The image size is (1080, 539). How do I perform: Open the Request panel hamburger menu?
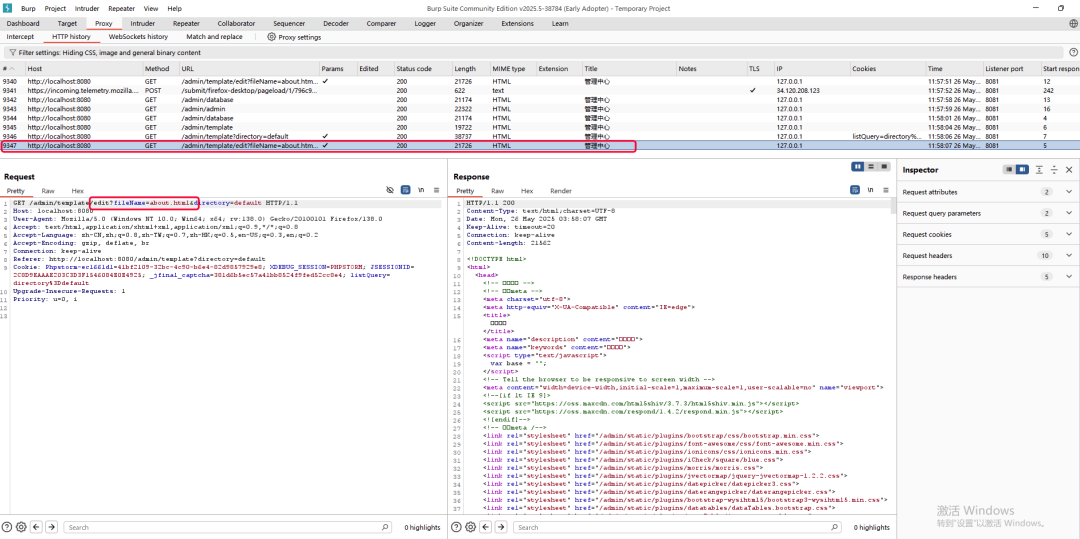(x=436, y=190)
